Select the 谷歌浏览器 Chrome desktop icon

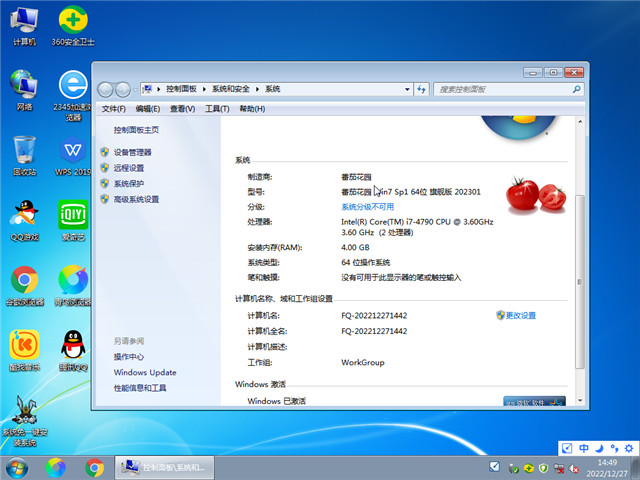(24, 286)
